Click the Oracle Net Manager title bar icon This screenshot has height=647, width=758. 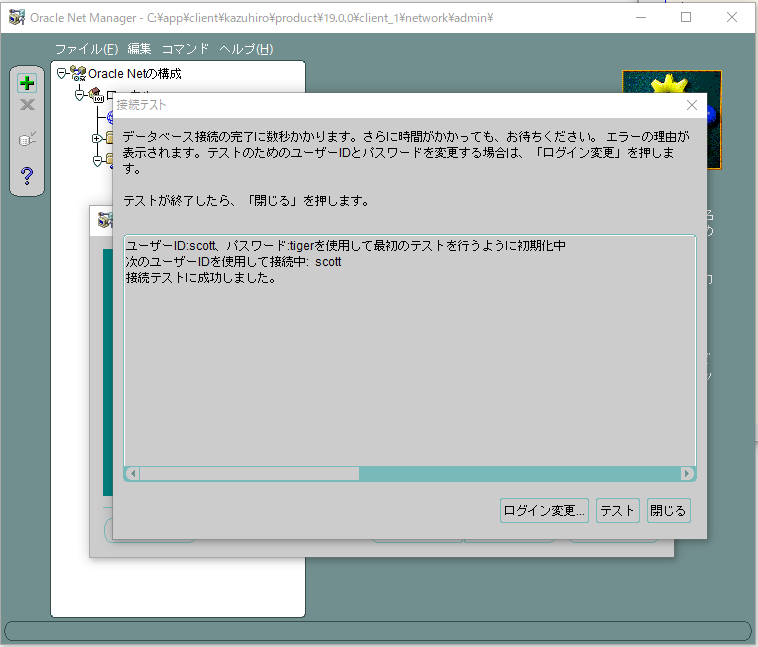[x=16, y=17]
